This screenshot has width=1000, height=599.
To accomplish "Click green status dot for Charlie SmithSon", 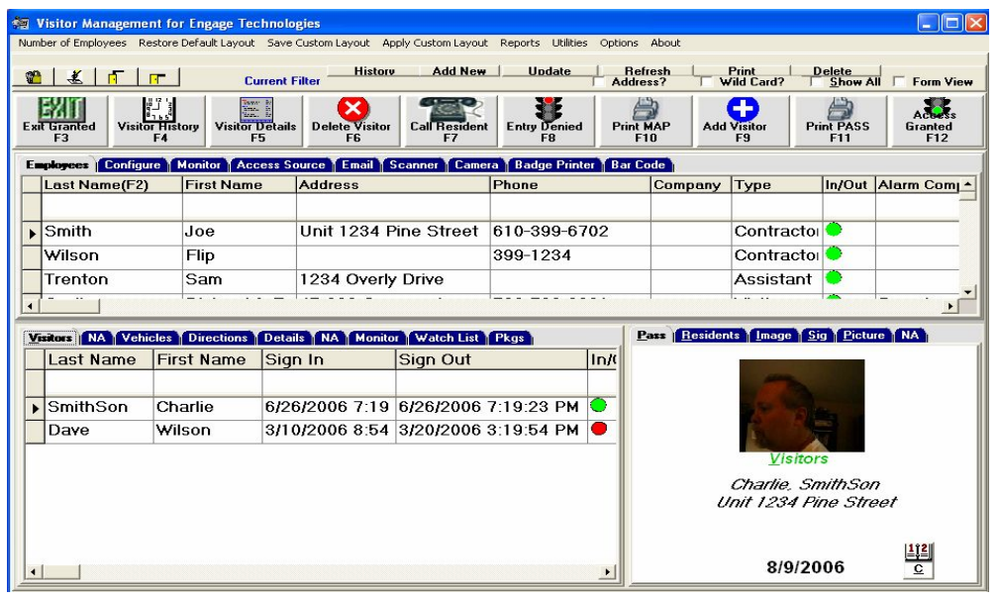I will click(598, 405).
